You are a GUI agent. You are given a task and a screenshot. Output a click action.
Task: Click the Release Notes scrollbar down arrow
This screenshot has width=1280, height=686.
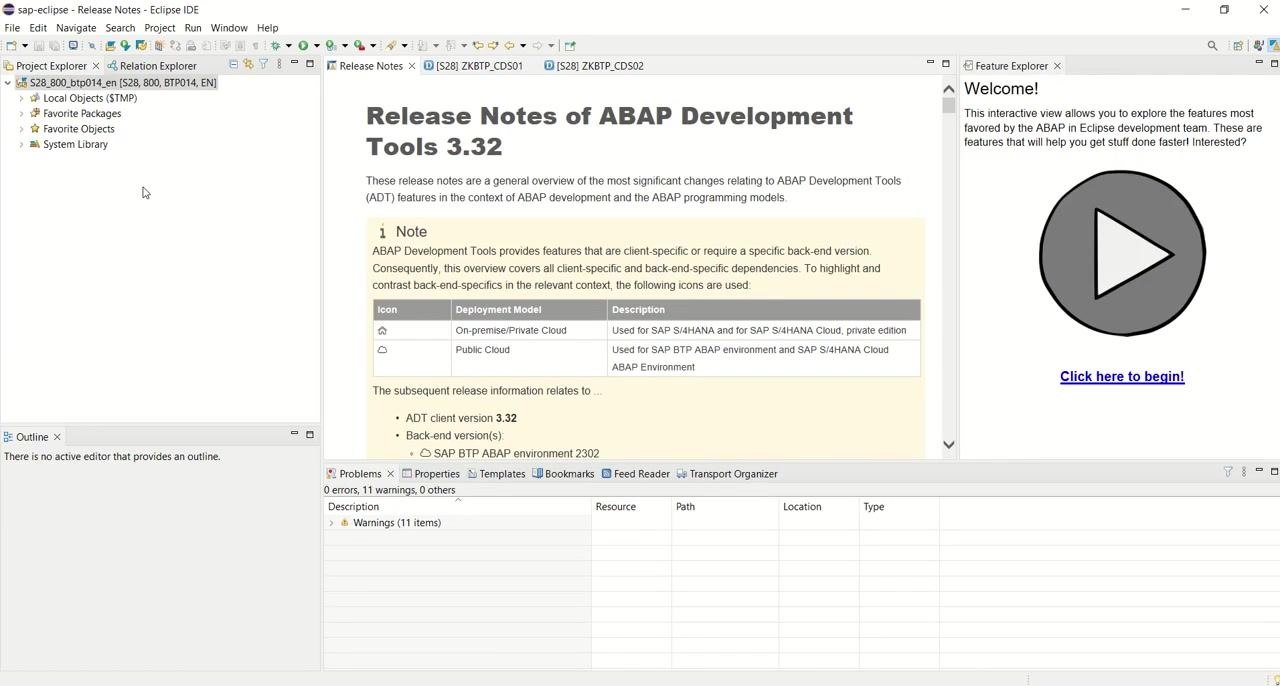[949, 445]
